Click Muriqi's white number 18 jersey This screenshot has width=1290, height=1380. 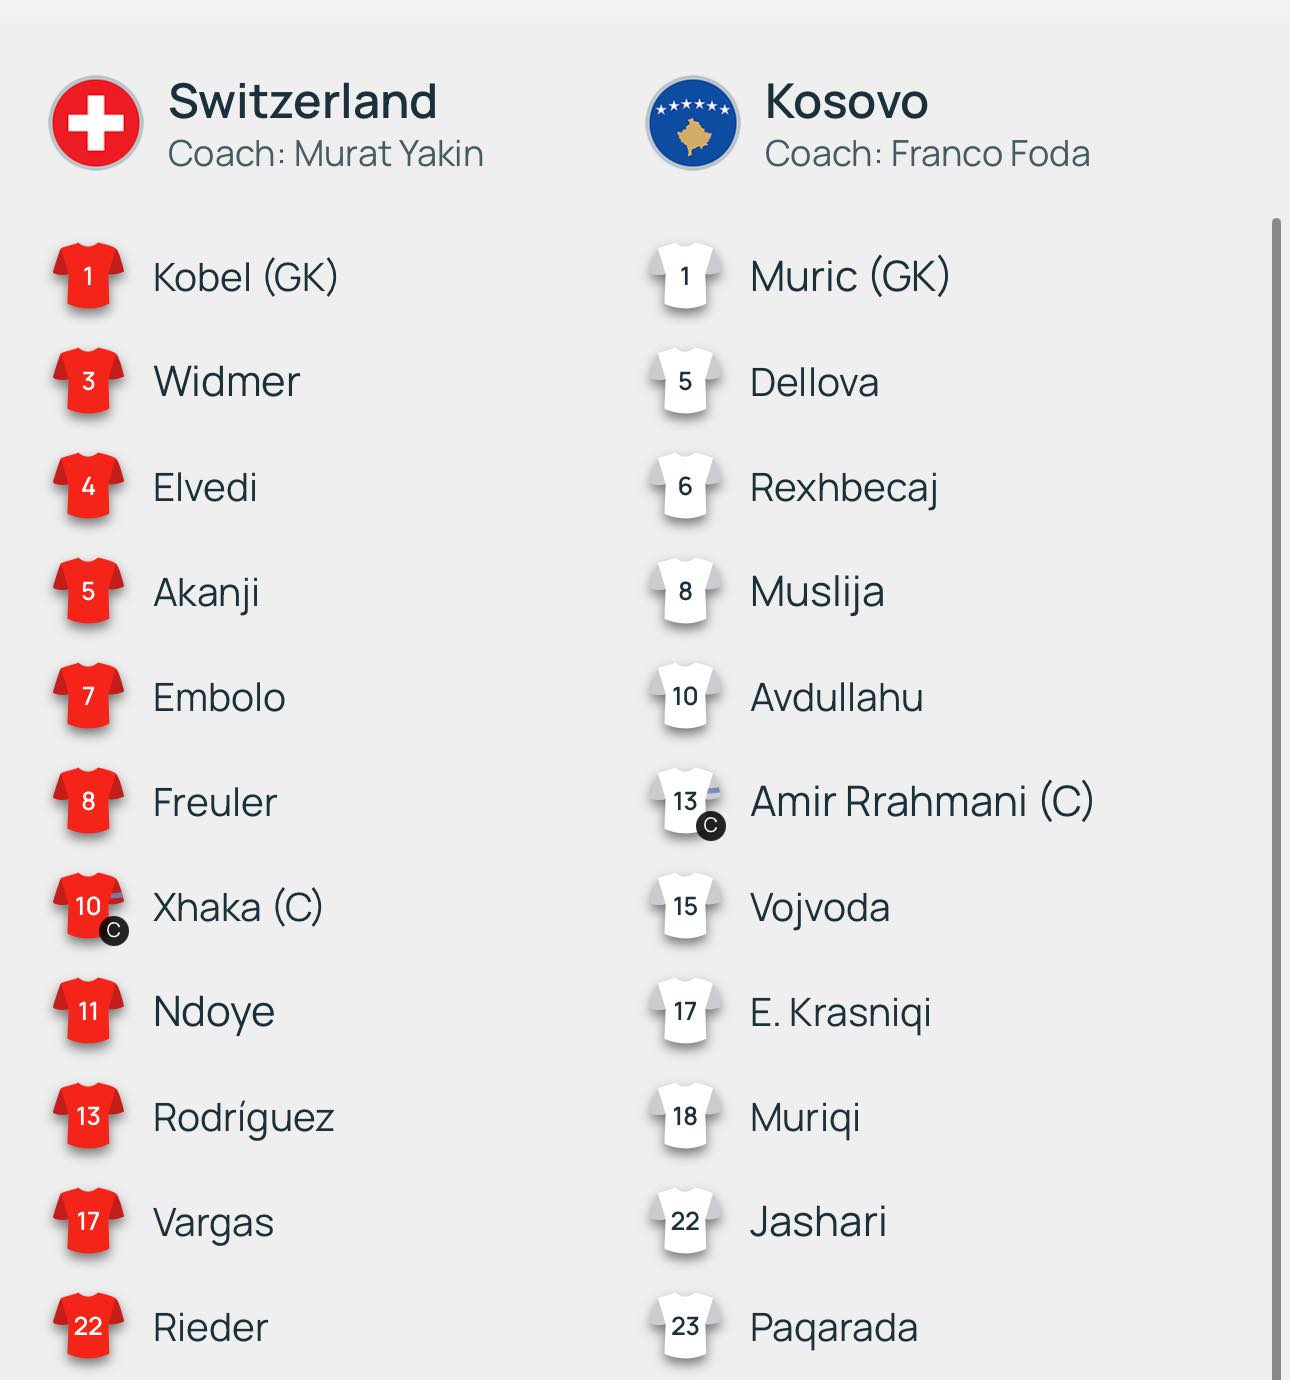pyautogui.click(x=686, y=1117)
